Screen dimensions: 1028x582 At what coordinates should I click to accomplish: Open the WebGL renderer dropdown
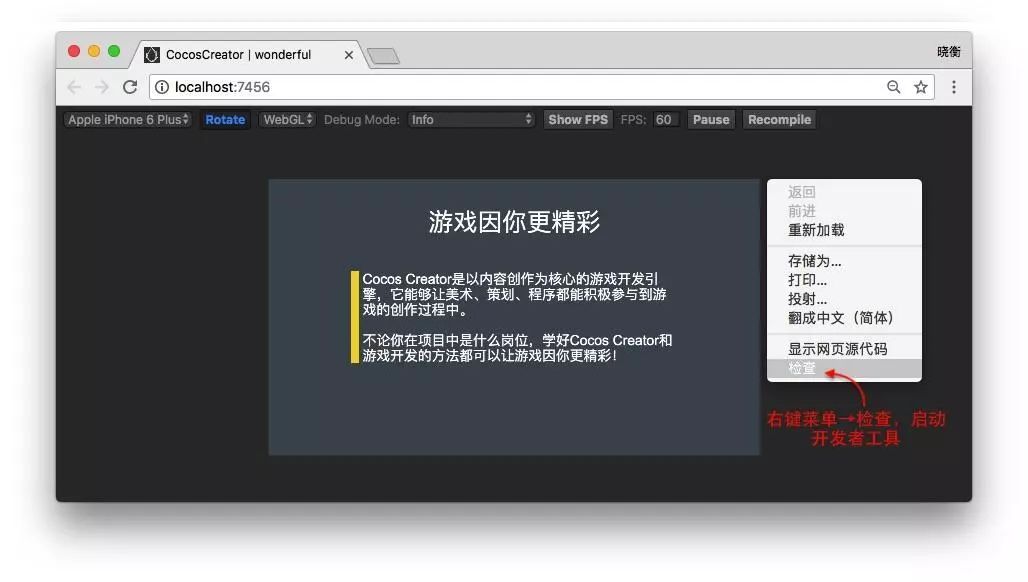[287, 119]
